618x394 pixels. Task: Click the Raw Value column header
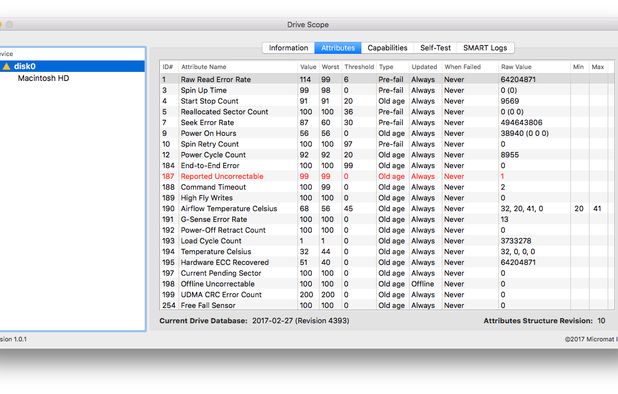[x=534, y=67]
